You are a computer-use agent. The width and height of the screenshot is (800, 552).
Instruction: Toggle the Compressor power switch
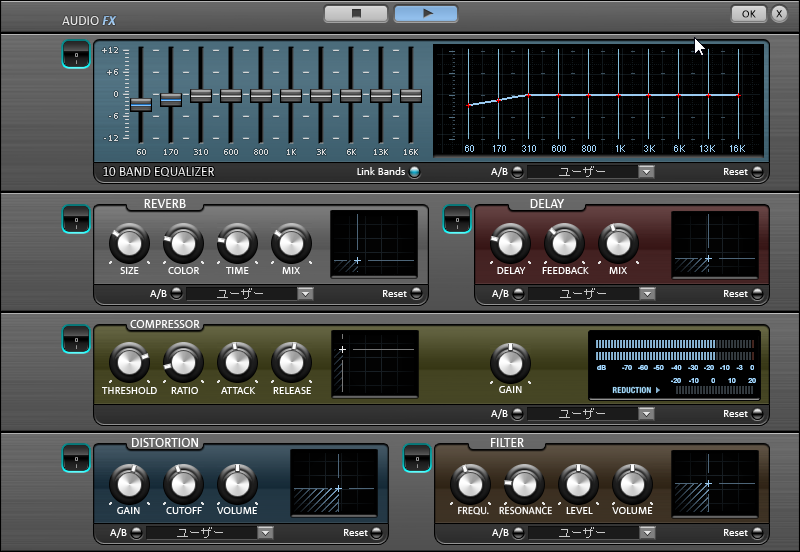(x=76, y=338)
